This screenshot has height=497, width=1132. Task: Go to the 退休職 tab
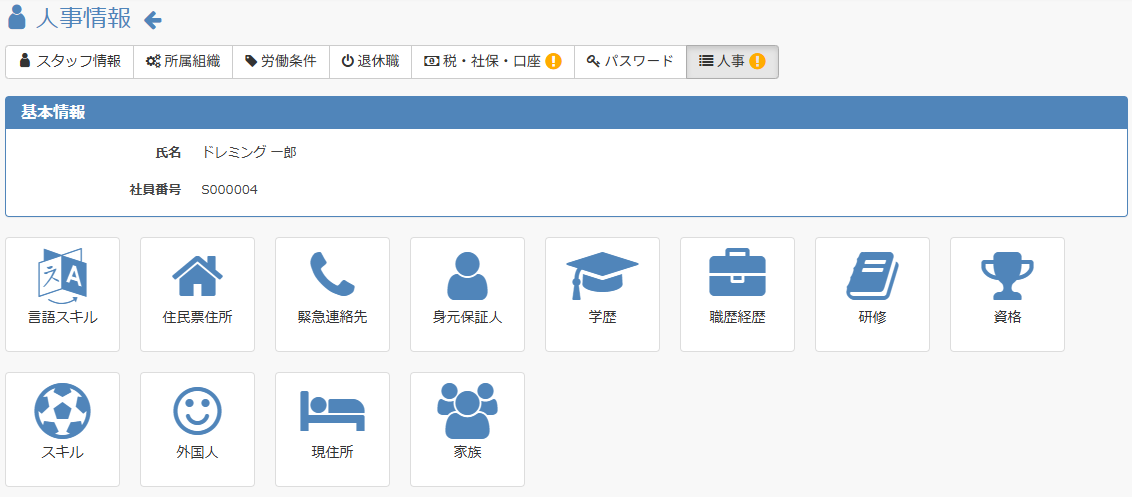(x=370, y=62)
